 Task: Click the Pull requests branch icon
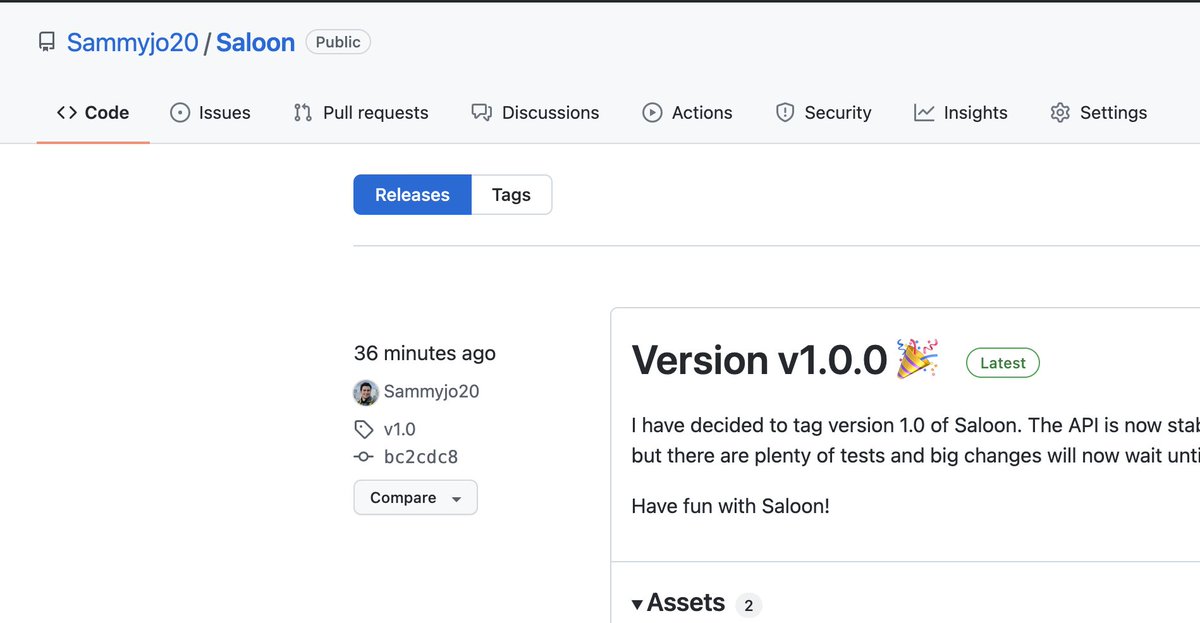point(302,113)
